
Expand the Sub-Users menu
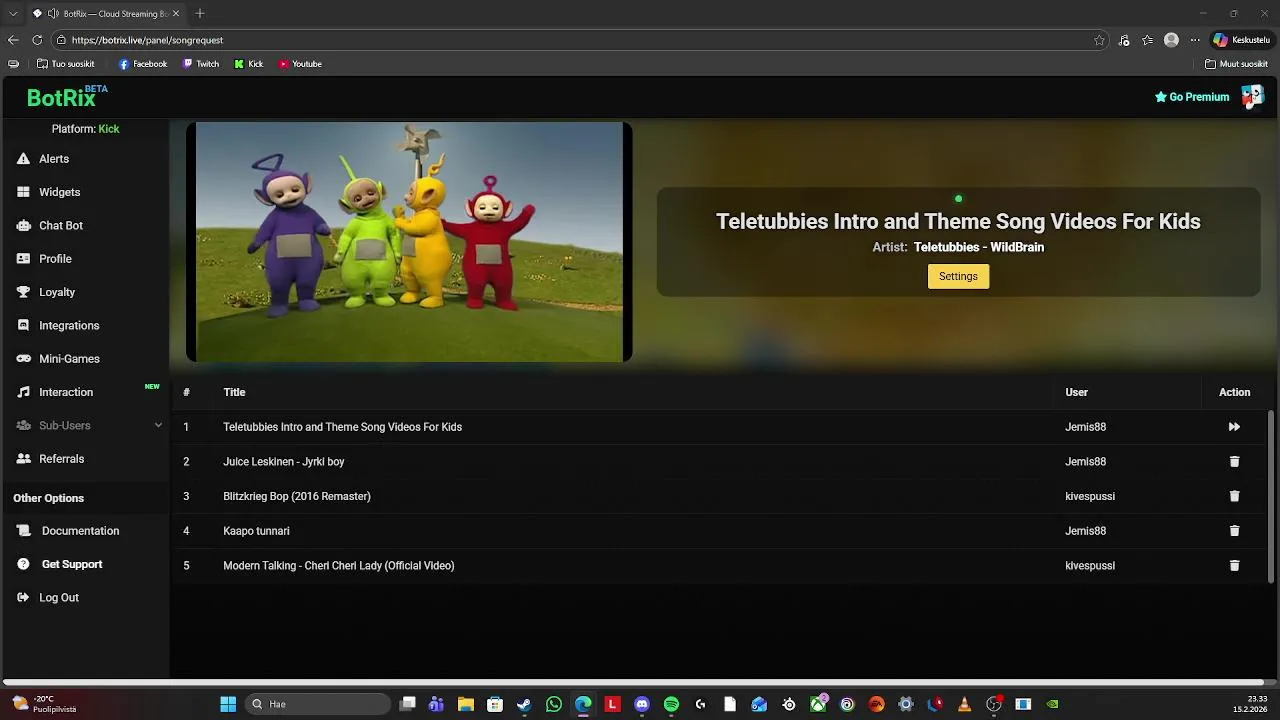[88, 426]
